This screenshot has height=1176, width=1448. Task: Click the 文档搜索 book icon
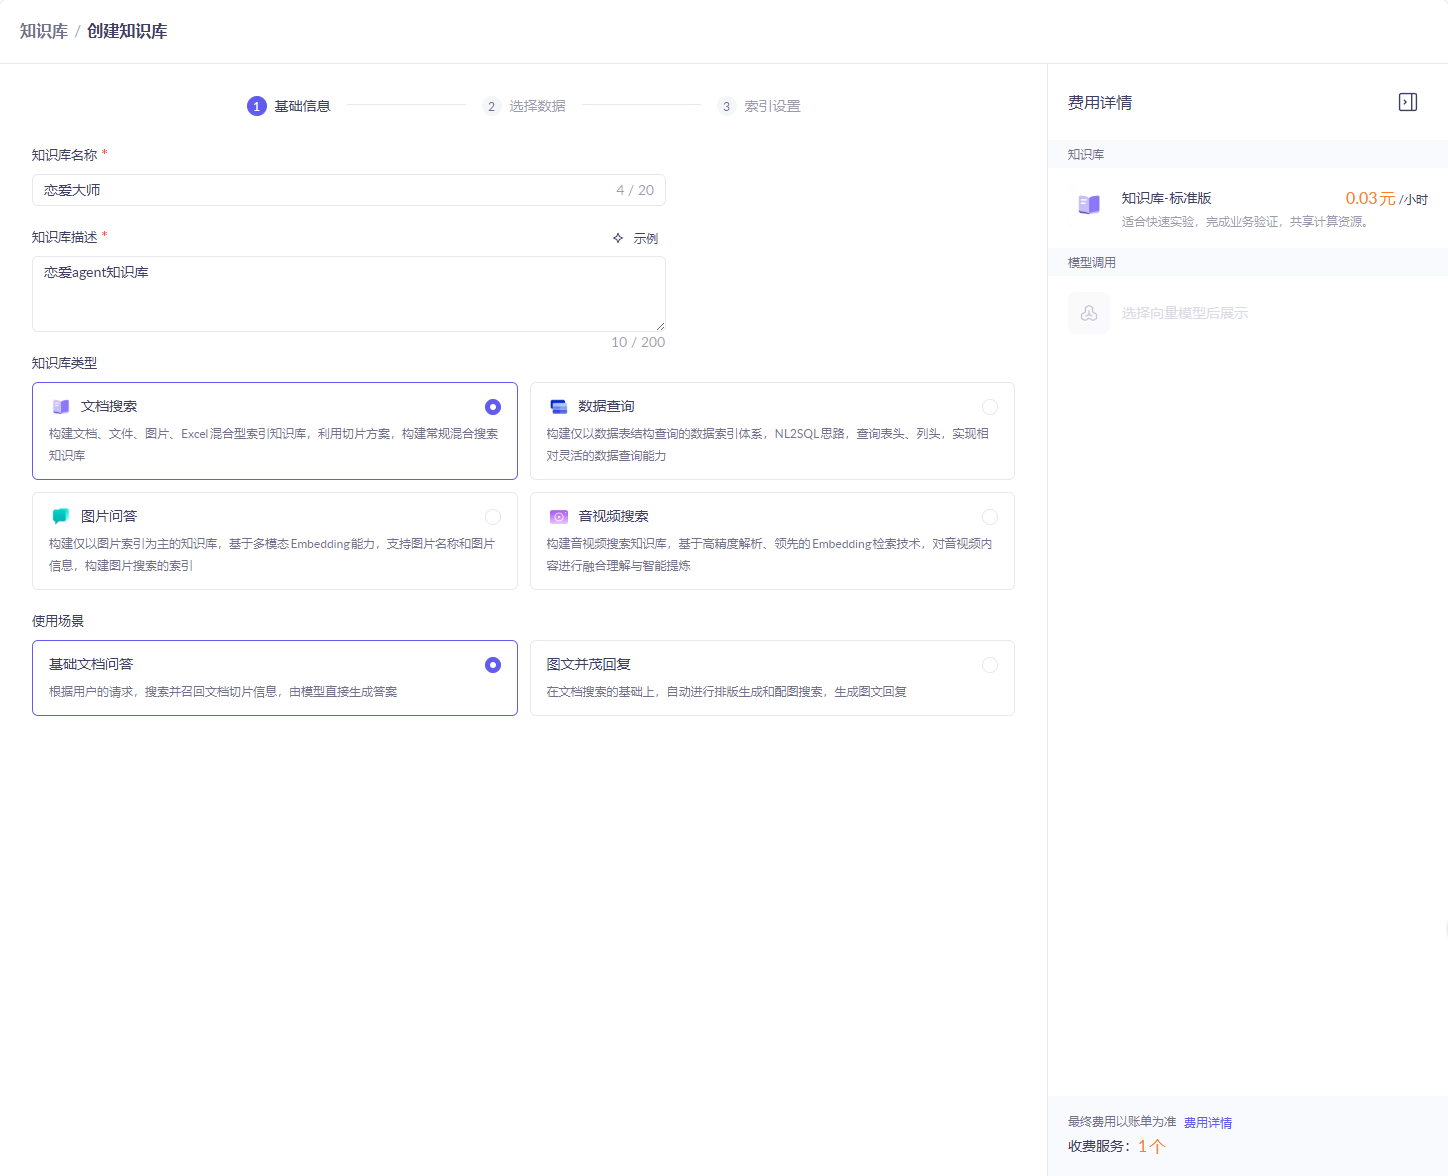[x=61, y=407]
